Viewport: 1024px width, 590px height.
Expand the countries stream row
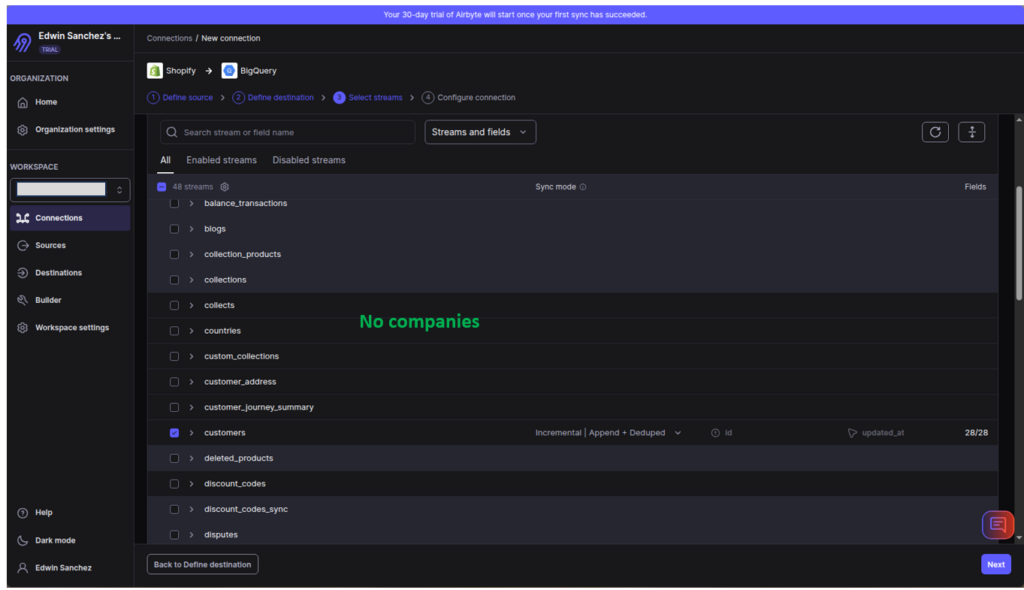pyautogui.click(x=191, y=331)
